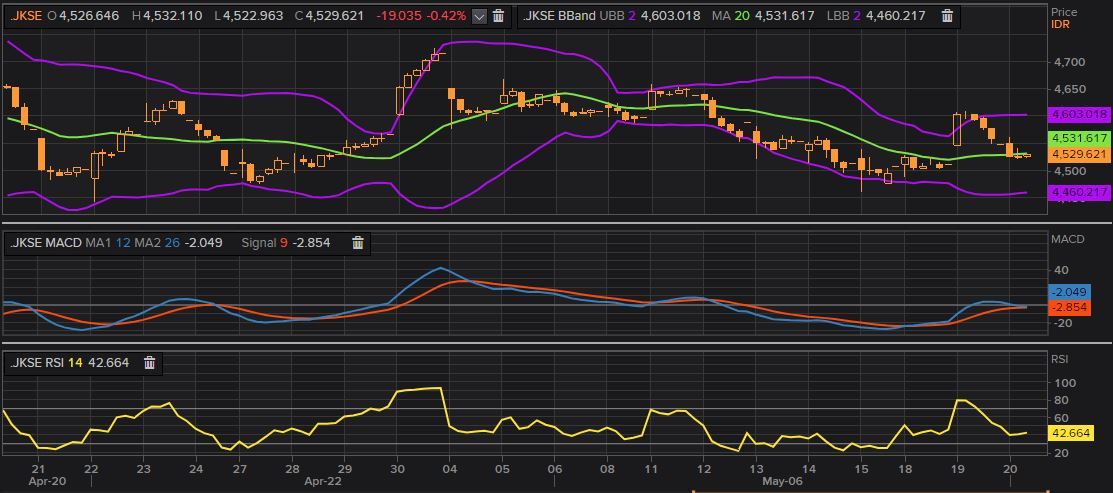This screenshot has width=1113, height=493.
Task: Remove the Bollinger Band indicator via trash icon
Action: 947,16
